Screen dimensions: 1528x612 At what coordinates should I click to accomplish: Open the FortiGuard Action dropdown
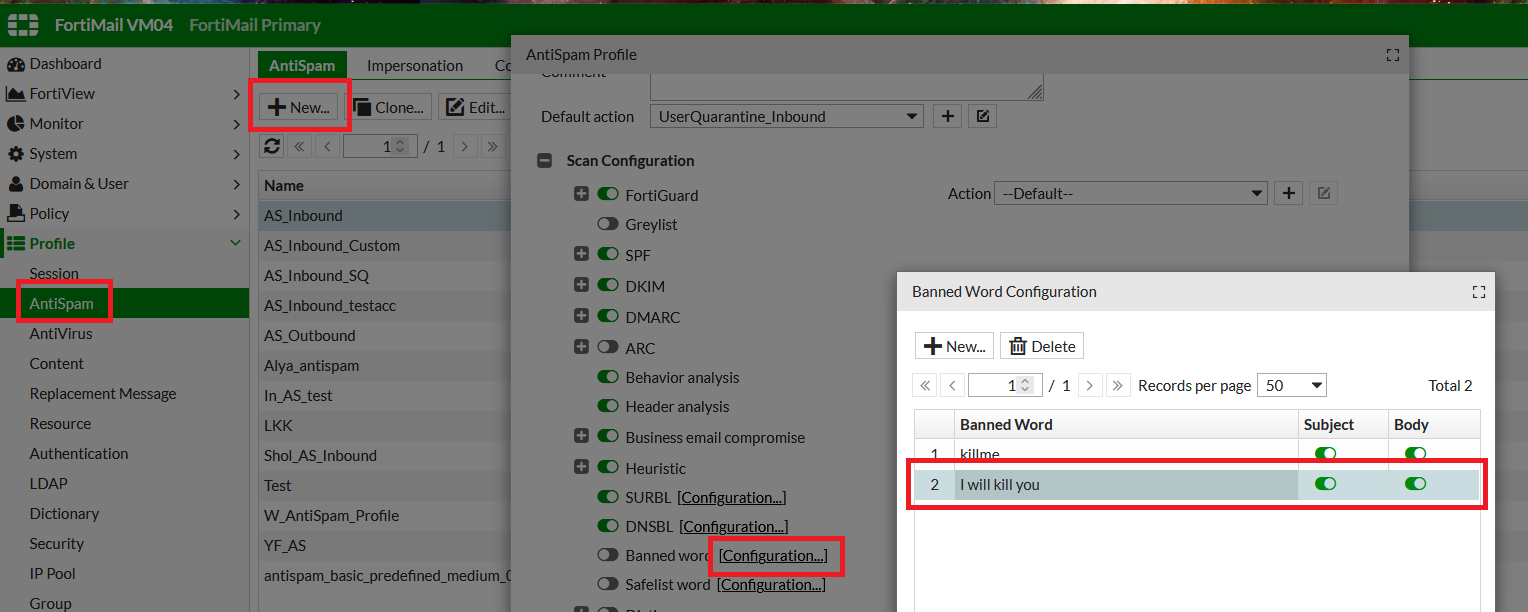coord(1131,194)
